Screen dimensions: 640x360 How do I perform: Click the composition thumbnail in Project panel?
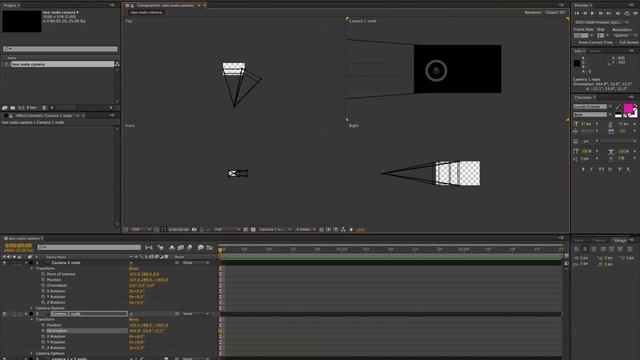(x=22, y=21)
